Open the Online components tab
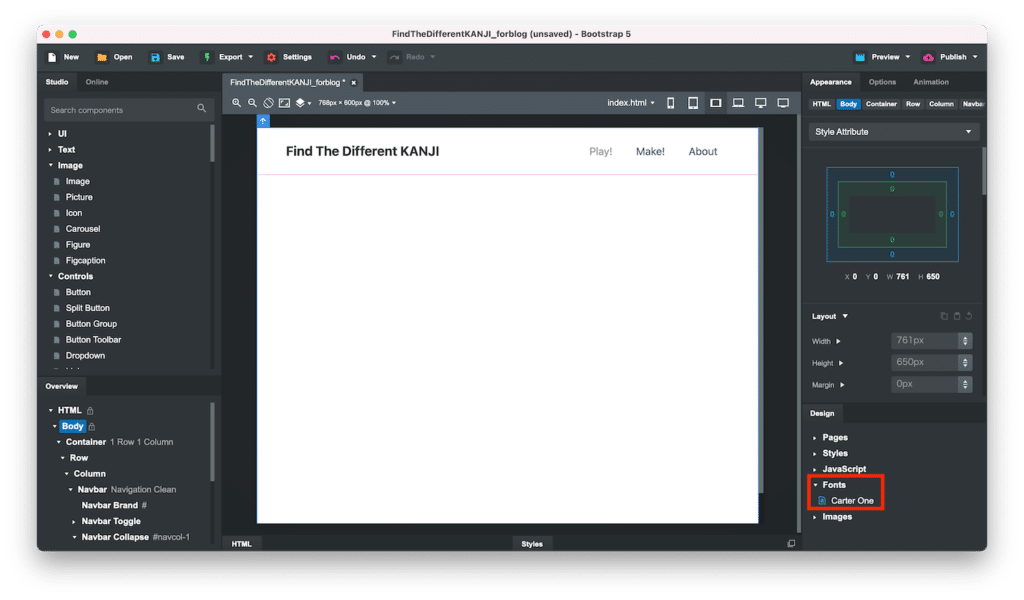Screen dimensions: 1024x600 [x=97, y=82]
